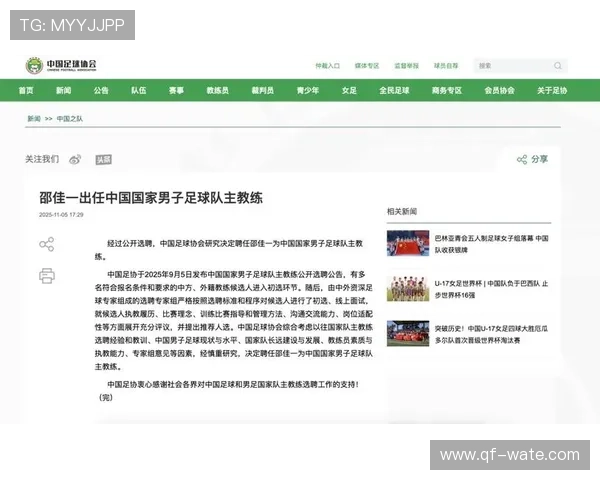Open the 媒体专区 link
Screen dimensions: 600x480
[367, 66]
